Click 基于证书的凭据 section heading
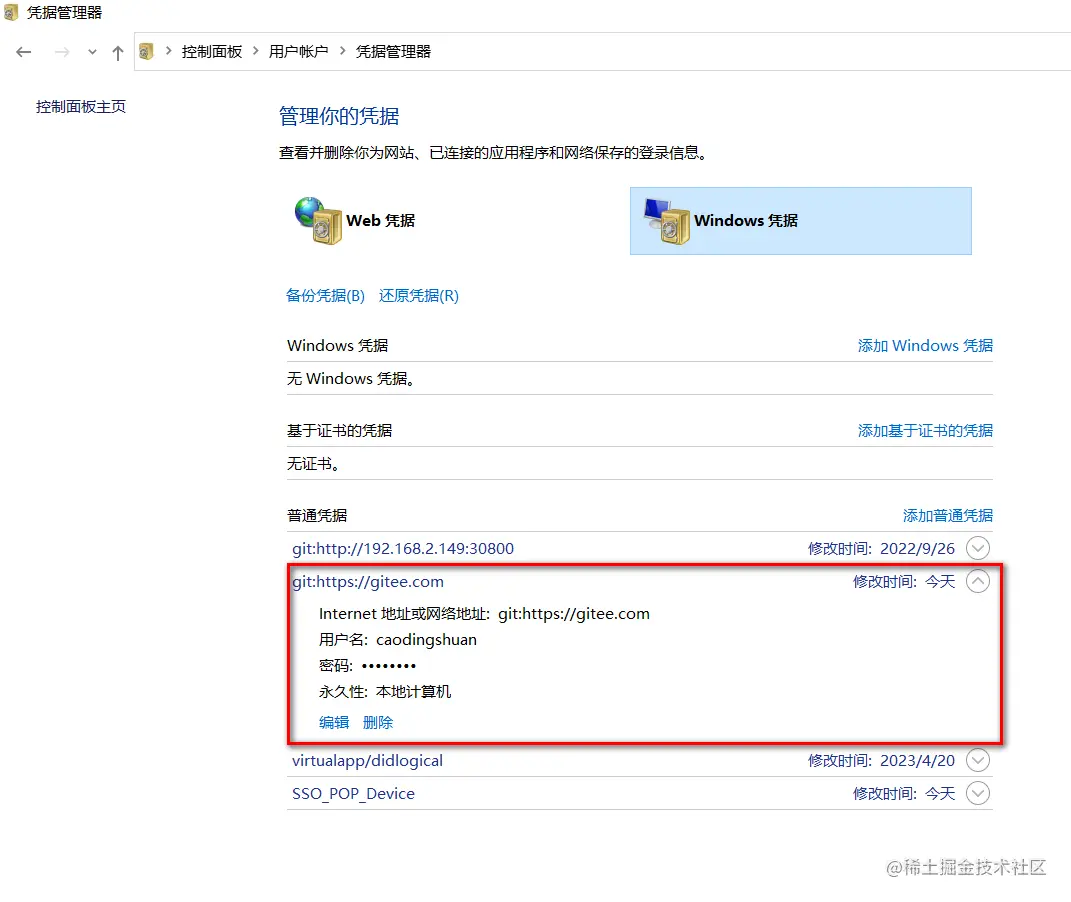Image resolution: width=1071 pixels, height=902 pixels. click(x=339, y=431)
